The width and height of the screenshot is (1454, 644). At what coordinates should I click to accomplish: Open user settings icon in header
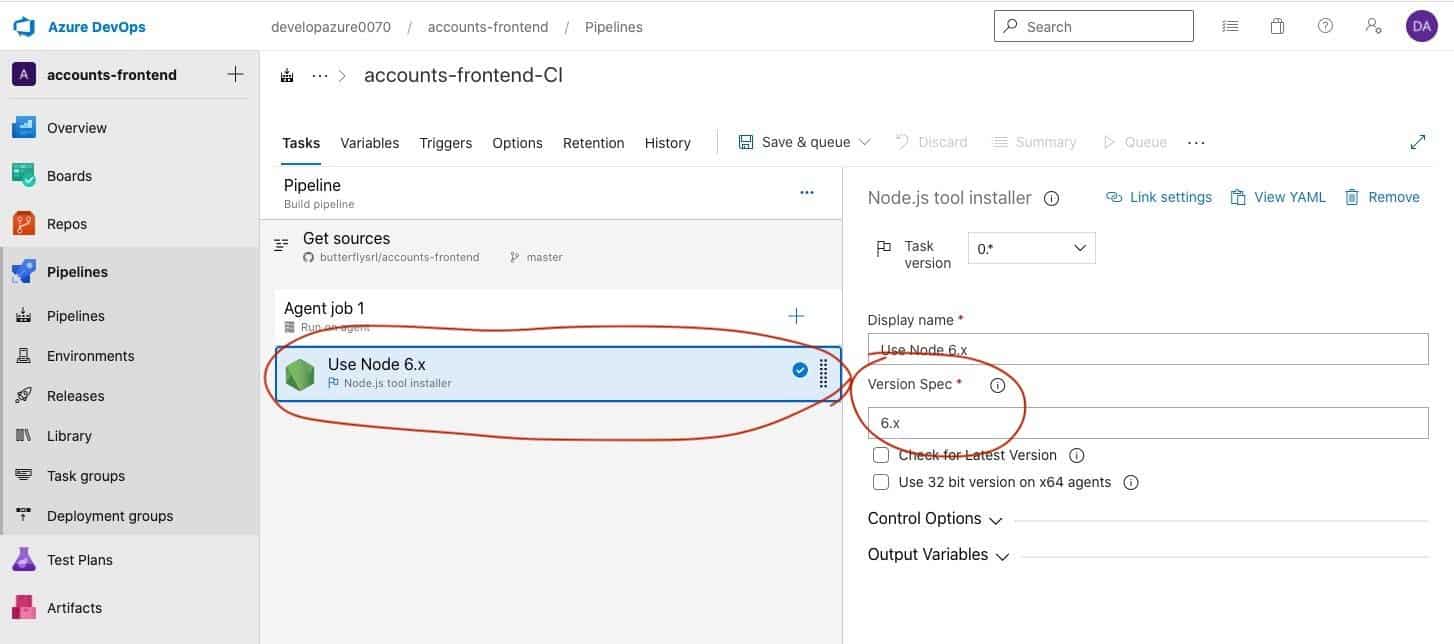(1373, 27)
